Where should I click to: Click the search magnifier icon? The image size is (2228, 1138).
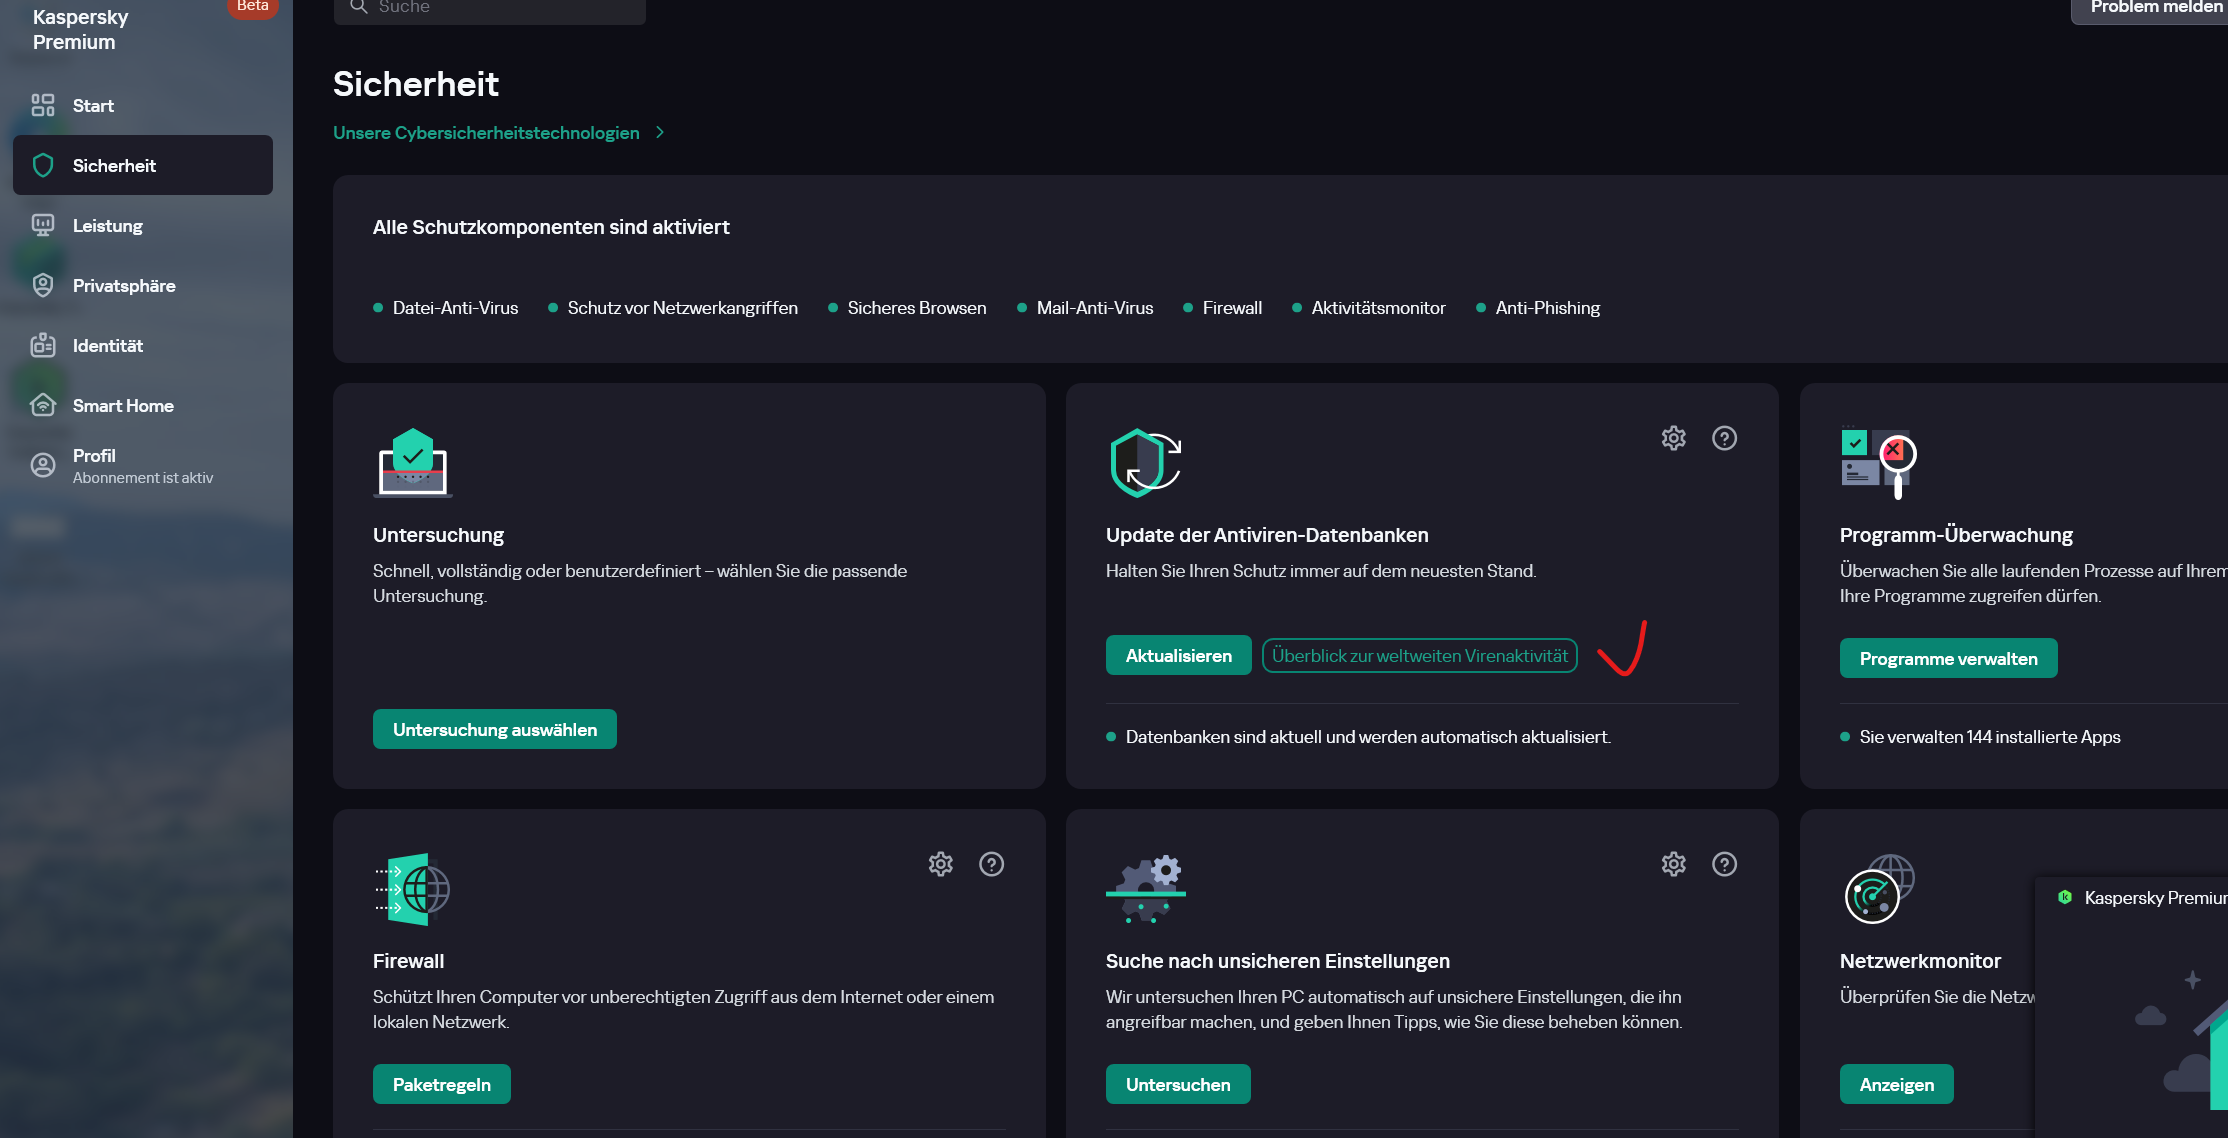[x=358, y=7]
